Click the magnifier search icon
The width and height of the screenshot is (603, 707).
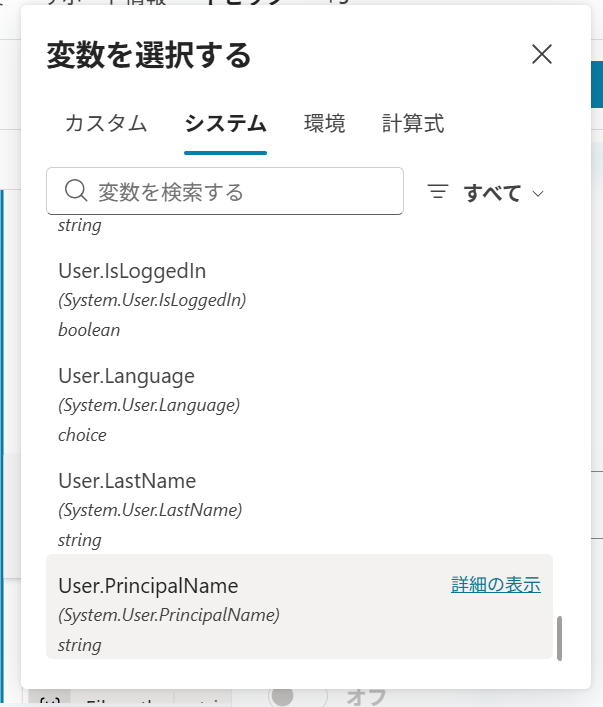[x=76, y=191]
